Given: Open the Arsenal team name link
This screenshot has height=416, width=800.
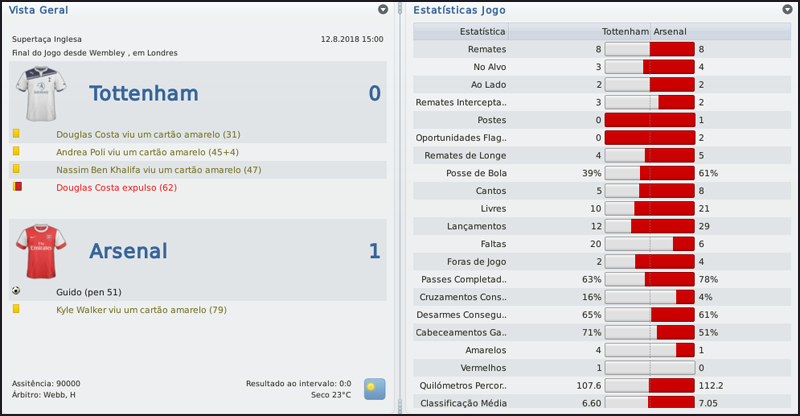Looking at the screenshot, I should coord(142,251).
